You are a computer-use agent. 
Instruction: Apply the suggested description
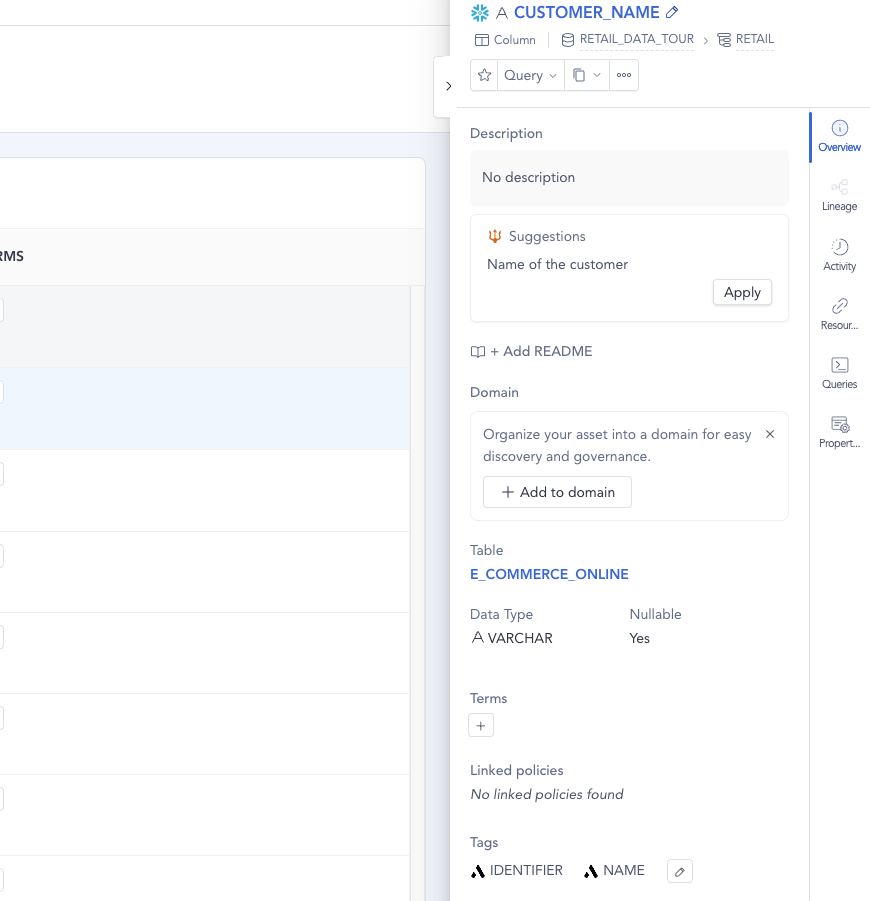[x=742, y=292]
